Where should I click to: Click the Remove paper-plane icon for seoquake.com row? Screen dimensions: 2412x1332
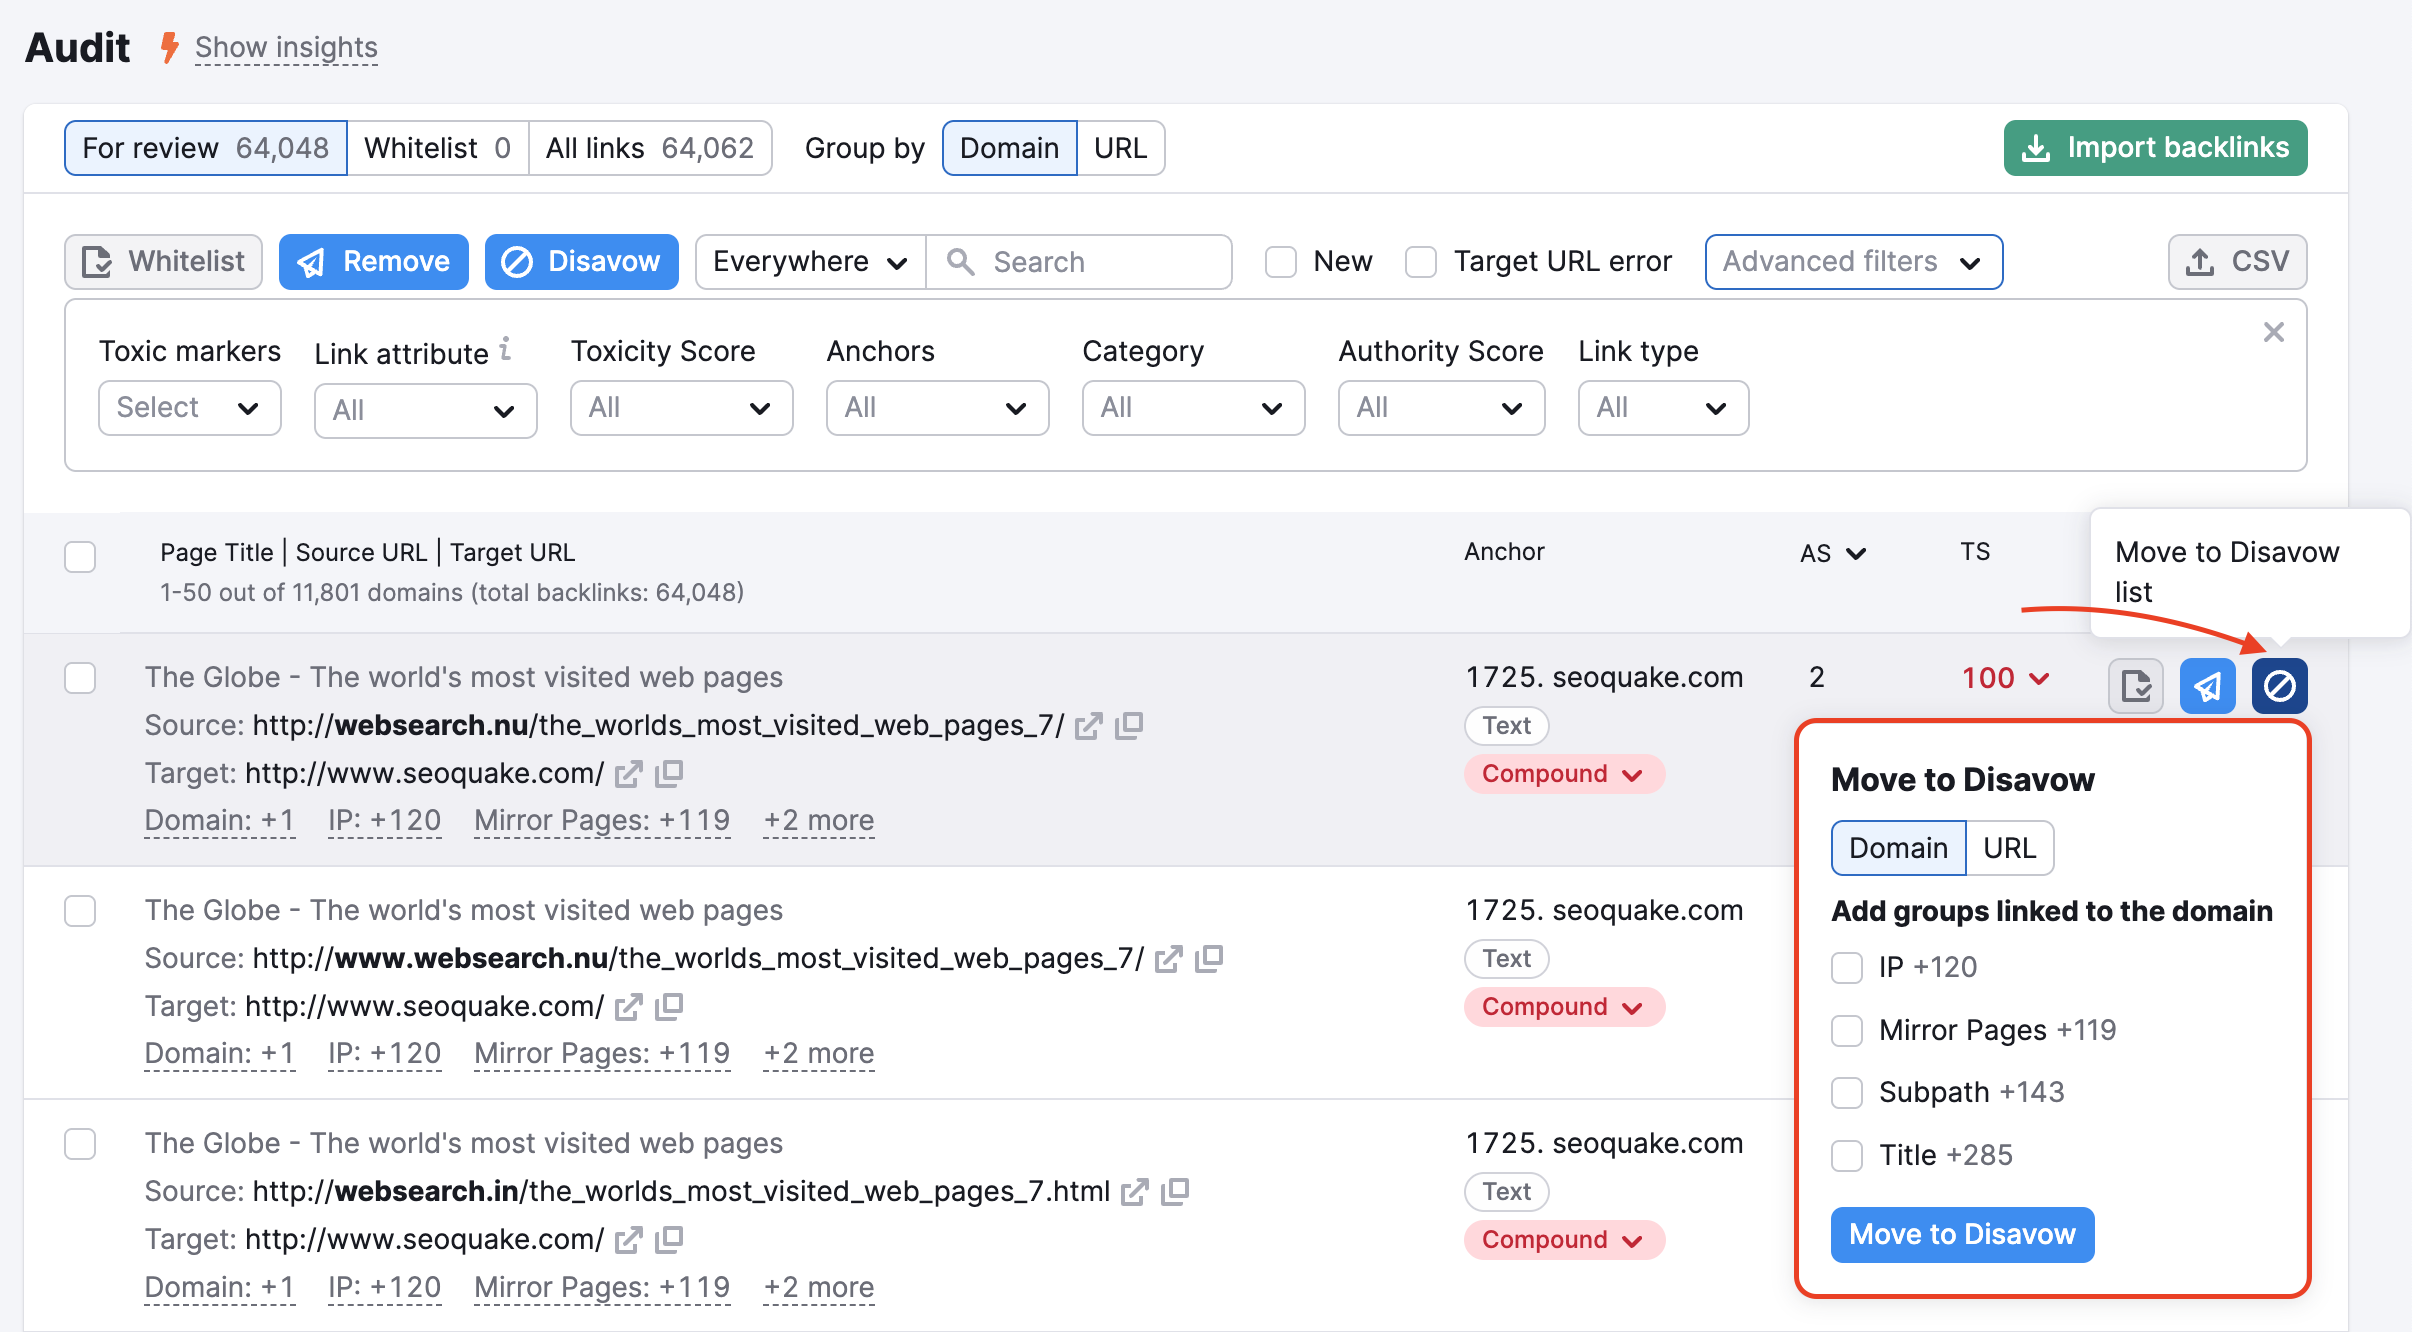2207,685
